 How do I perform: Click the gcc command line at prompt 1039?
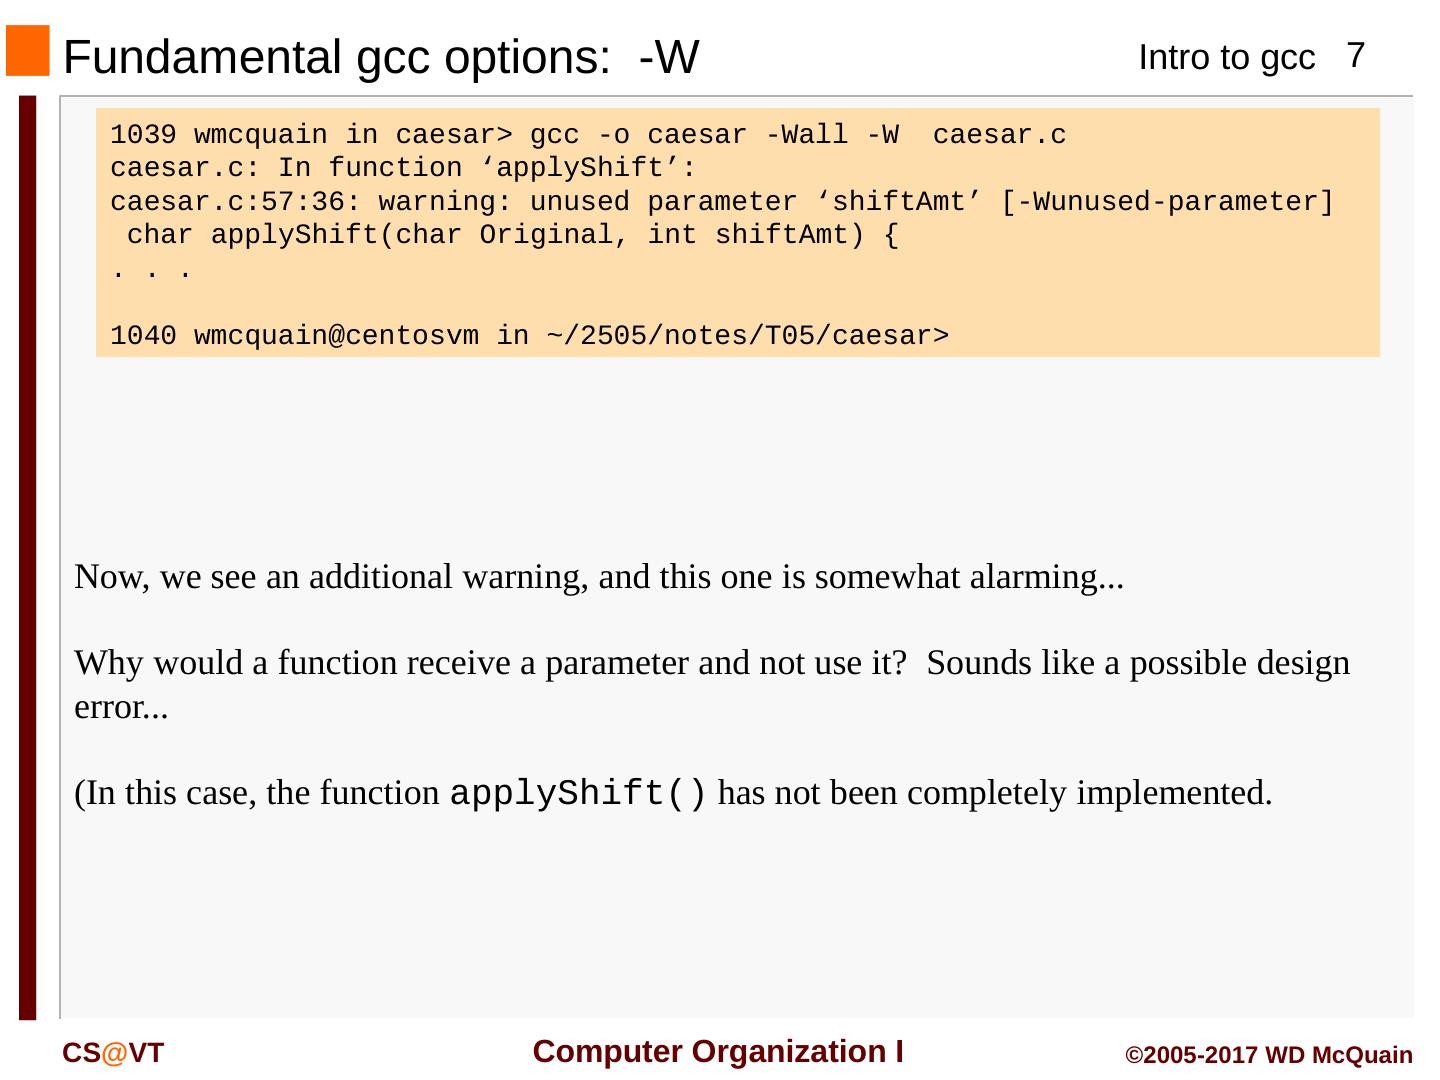pyautogui.click(x=588, y=135)
